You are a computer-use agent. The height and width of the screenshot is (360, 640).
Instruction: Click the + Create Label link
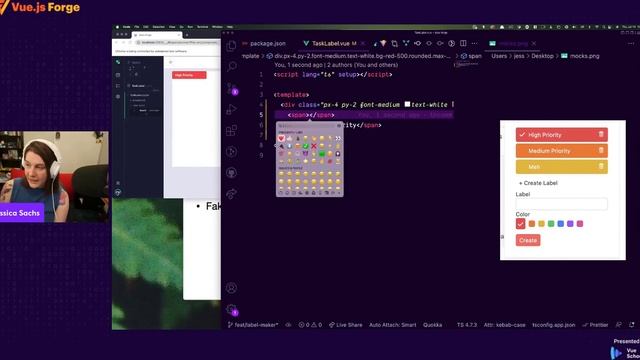point(538,183)
